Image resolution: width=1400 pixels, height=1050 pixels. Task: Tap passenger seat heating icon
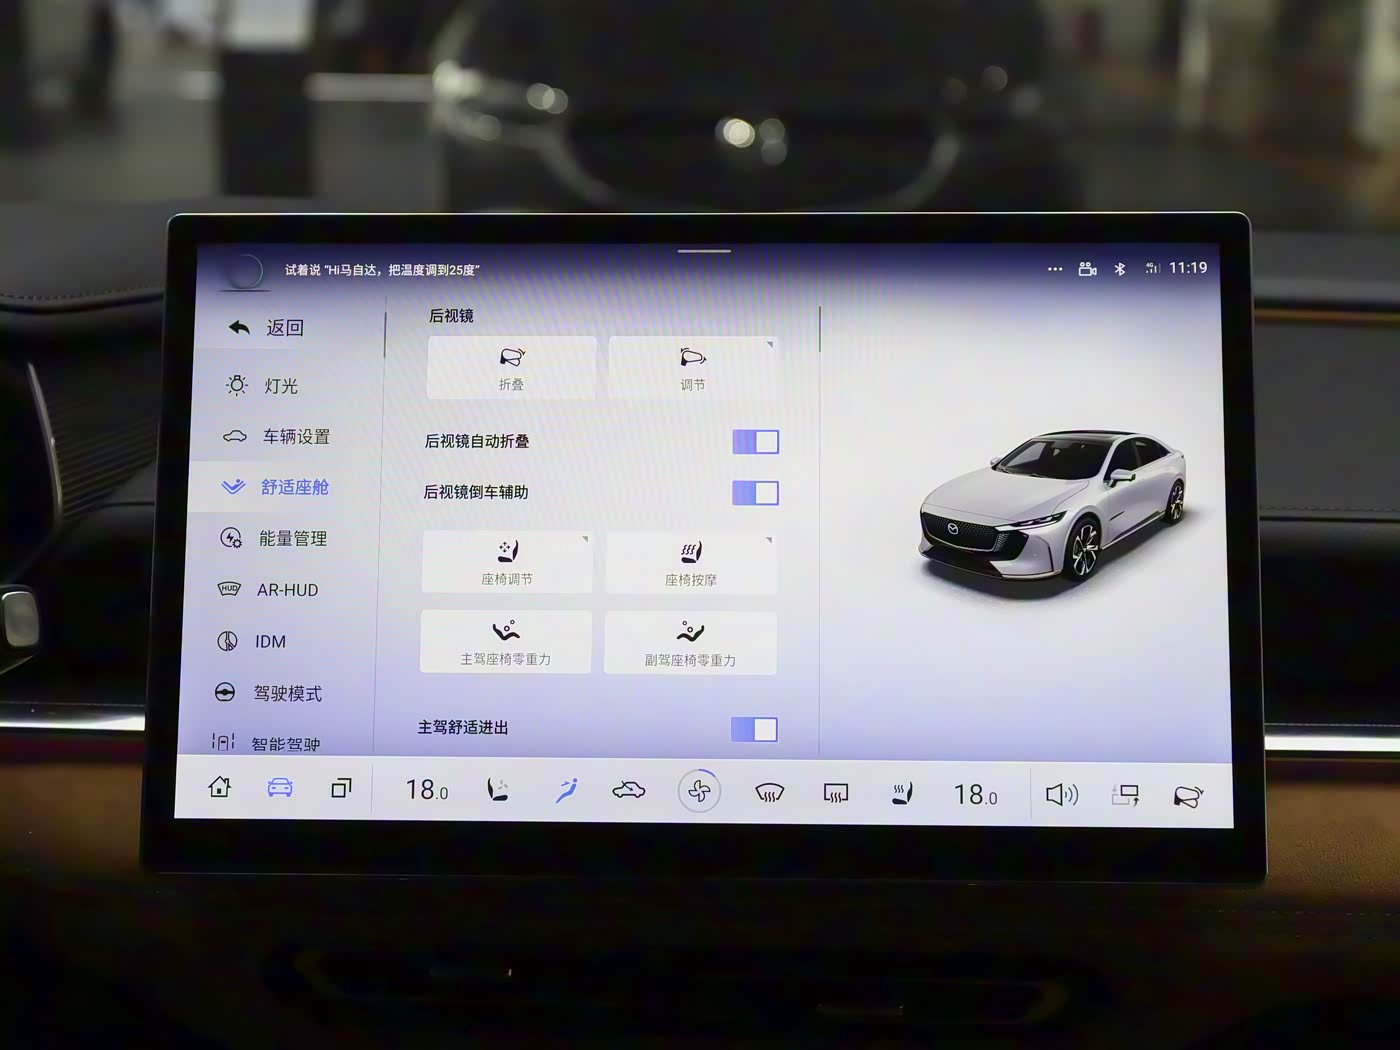[902, 794]
